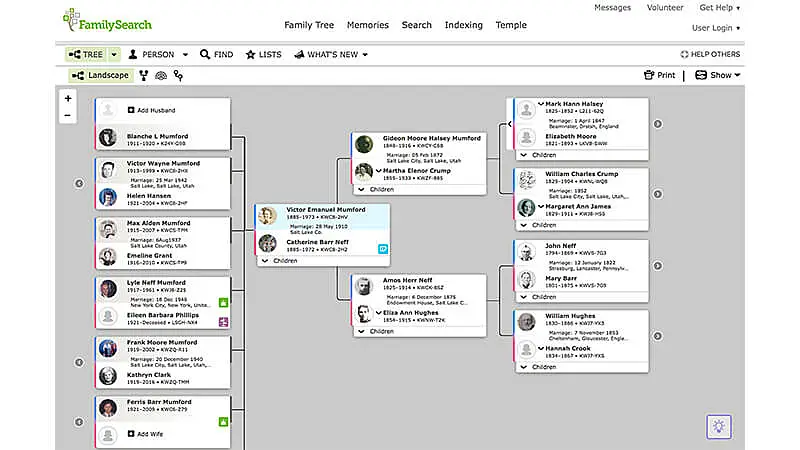Click HELP OTHERS link
Viewport: 800px width, 450px height.
pos(710,54)
